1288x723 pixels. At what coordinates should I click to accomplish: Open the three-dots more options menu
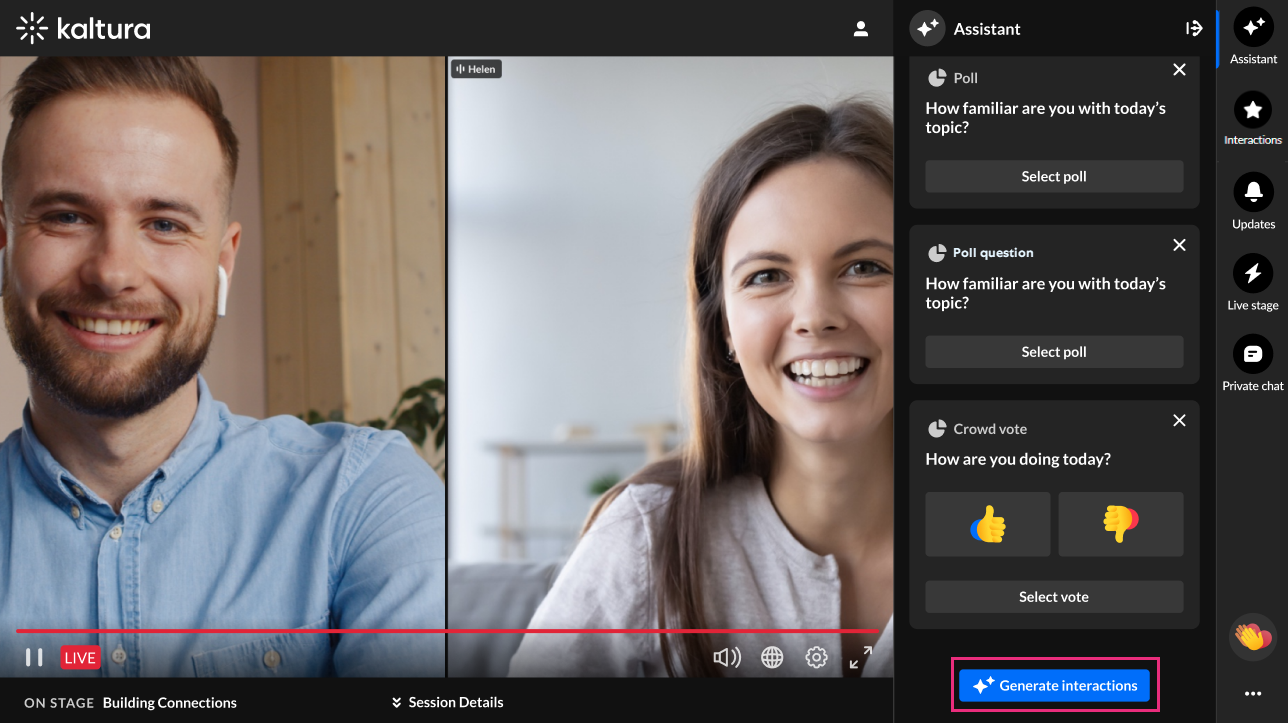[x=1252, y=693]
